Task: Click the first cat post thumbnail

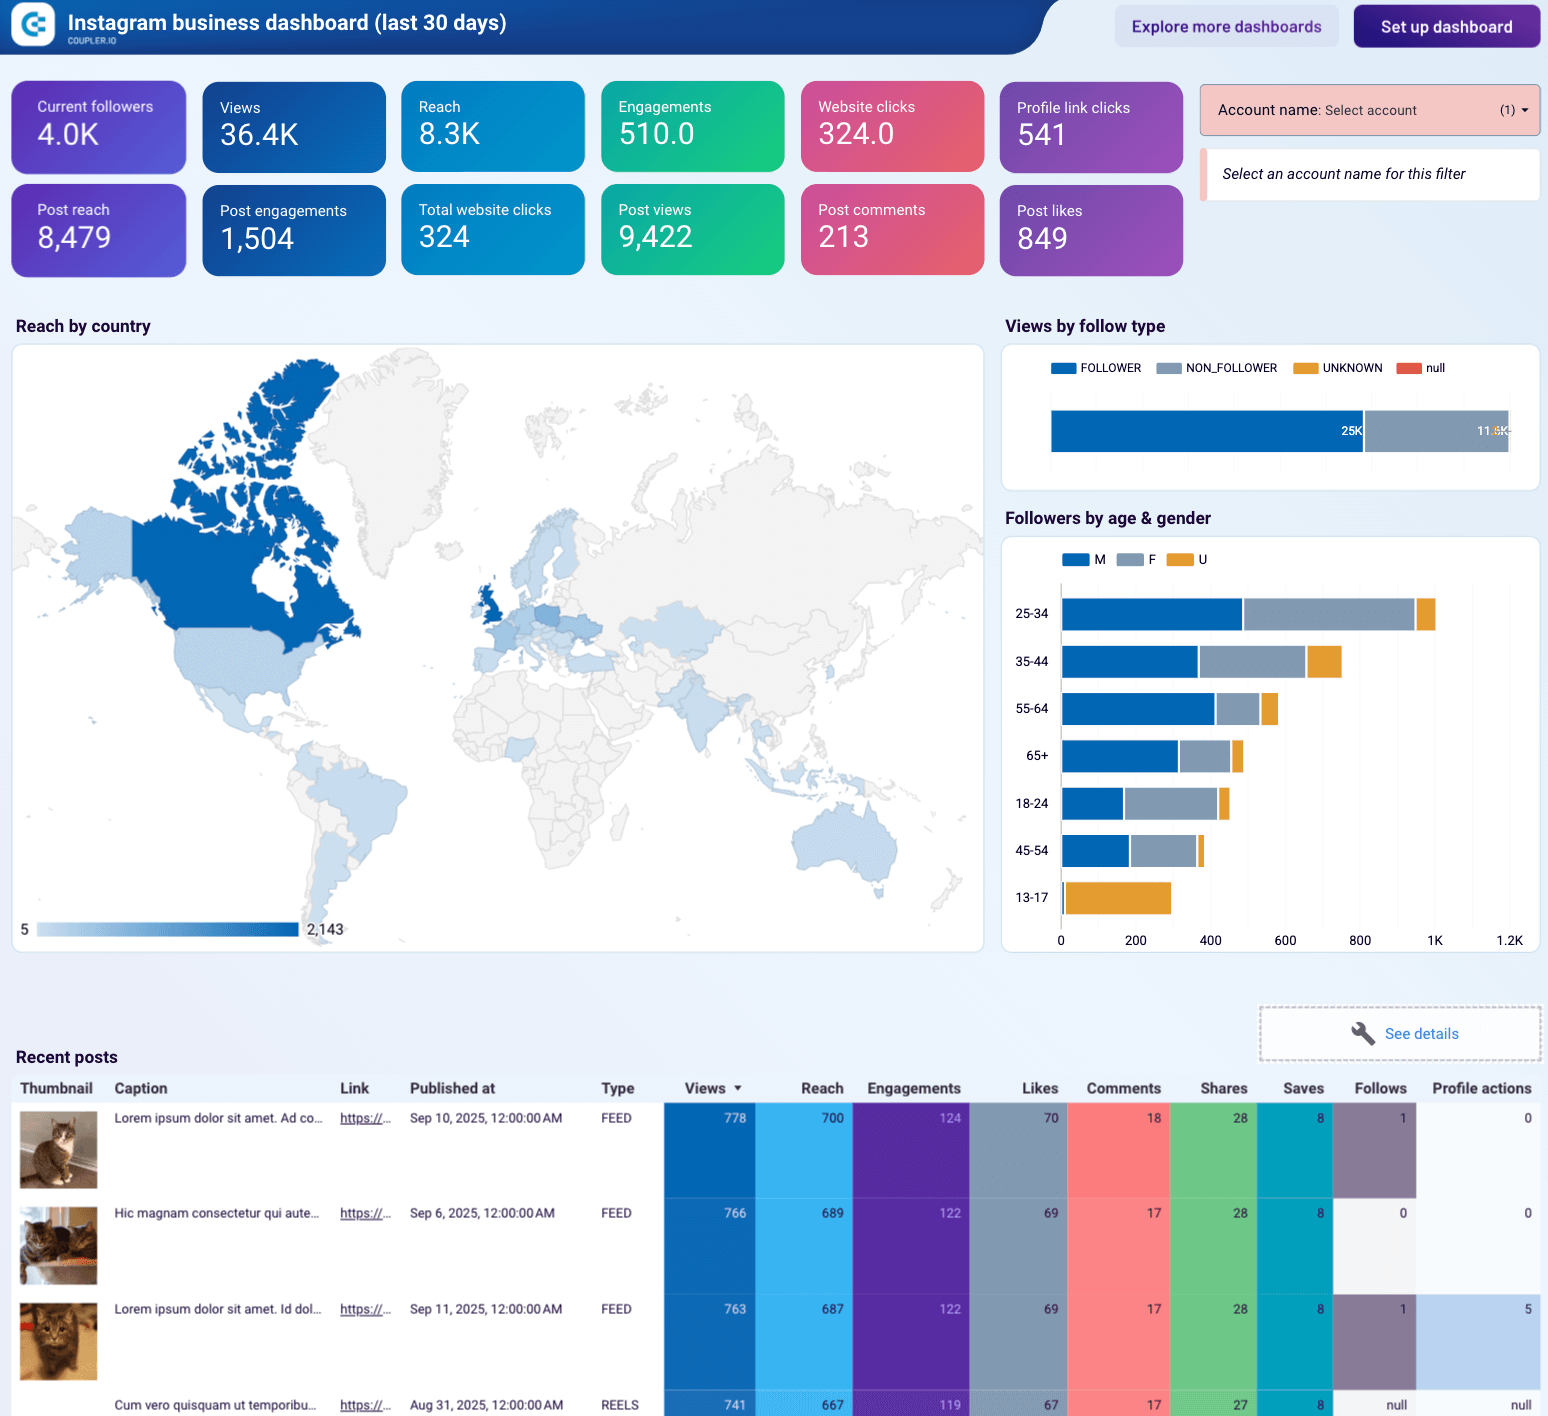Action: [x=59, y=1149]
